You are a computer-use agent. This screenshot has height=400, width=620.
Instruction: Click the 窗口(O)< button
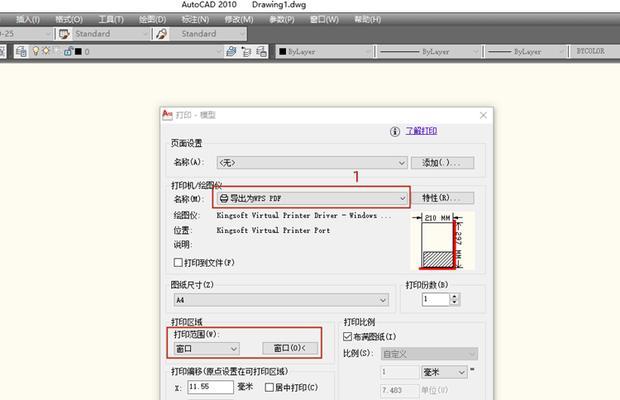pyautogui.click(x=290, y=348)
